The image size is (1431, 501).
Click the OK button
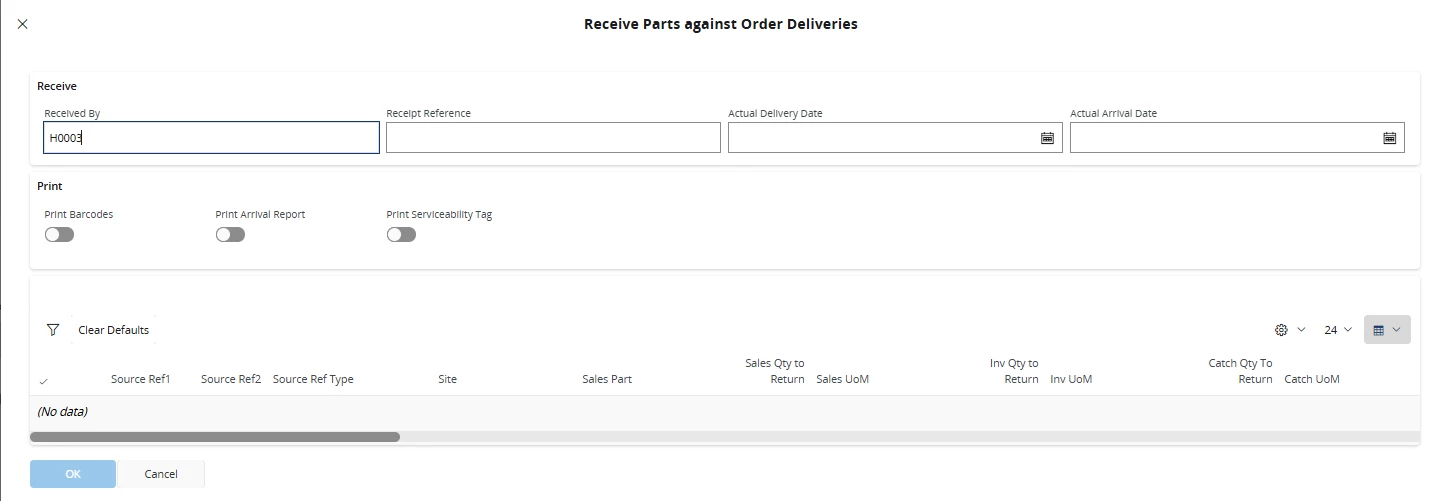coord(73,474)
